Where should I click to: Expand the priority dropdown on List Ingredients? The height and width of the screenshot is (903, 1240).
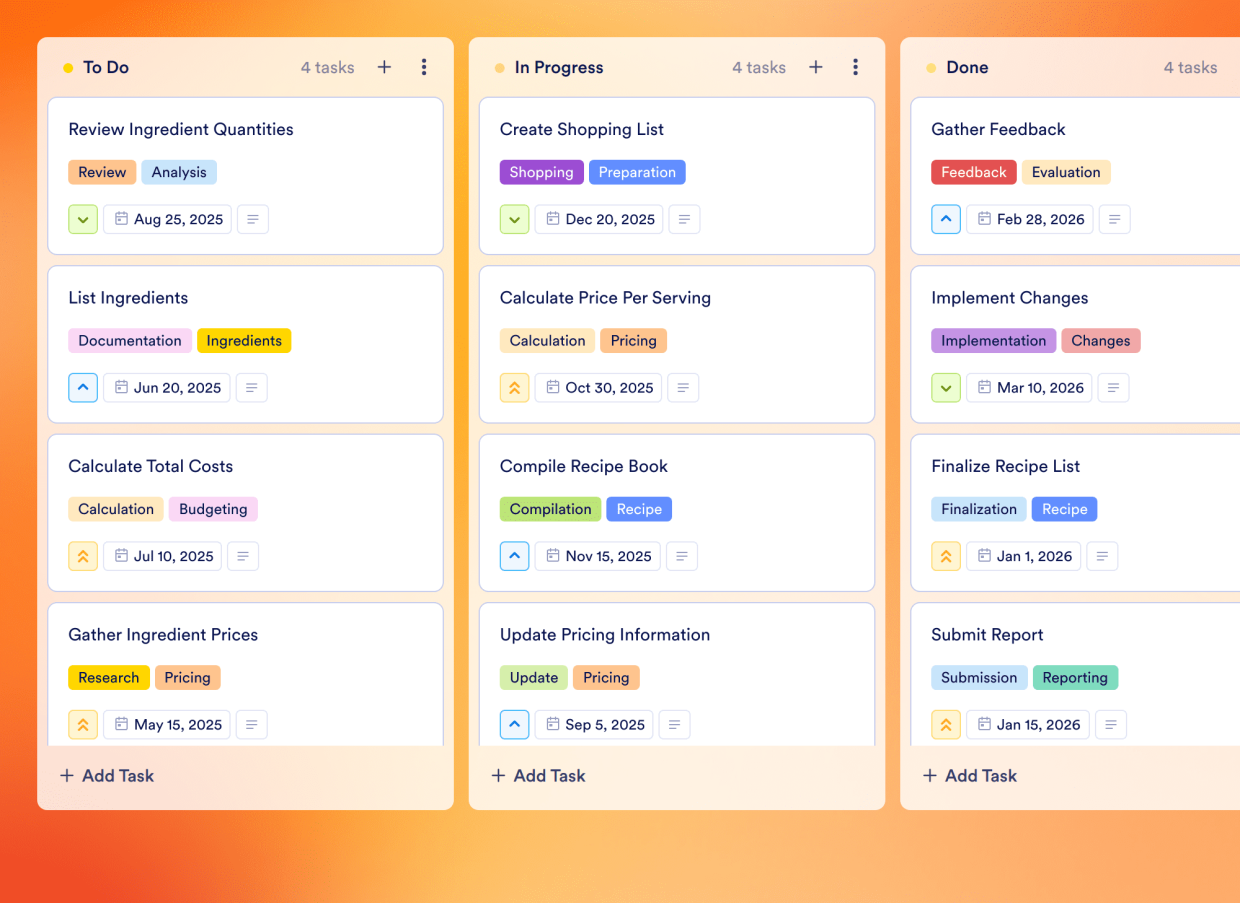point(83,388)
